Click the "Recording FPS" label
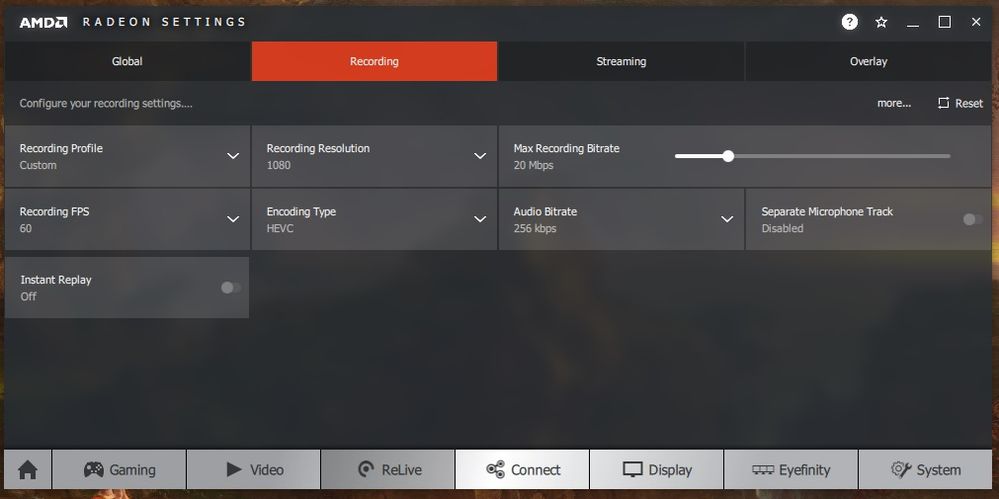999x499 pixels. click(54, 212)
